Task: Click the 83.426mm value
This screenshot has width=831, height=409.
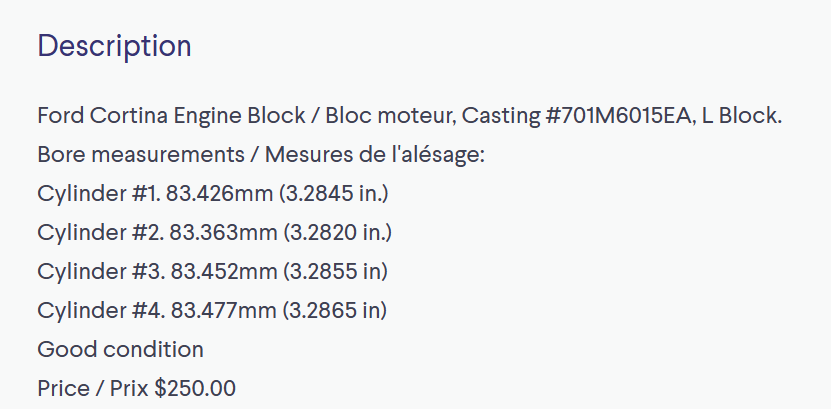Action: click(219, 194)
